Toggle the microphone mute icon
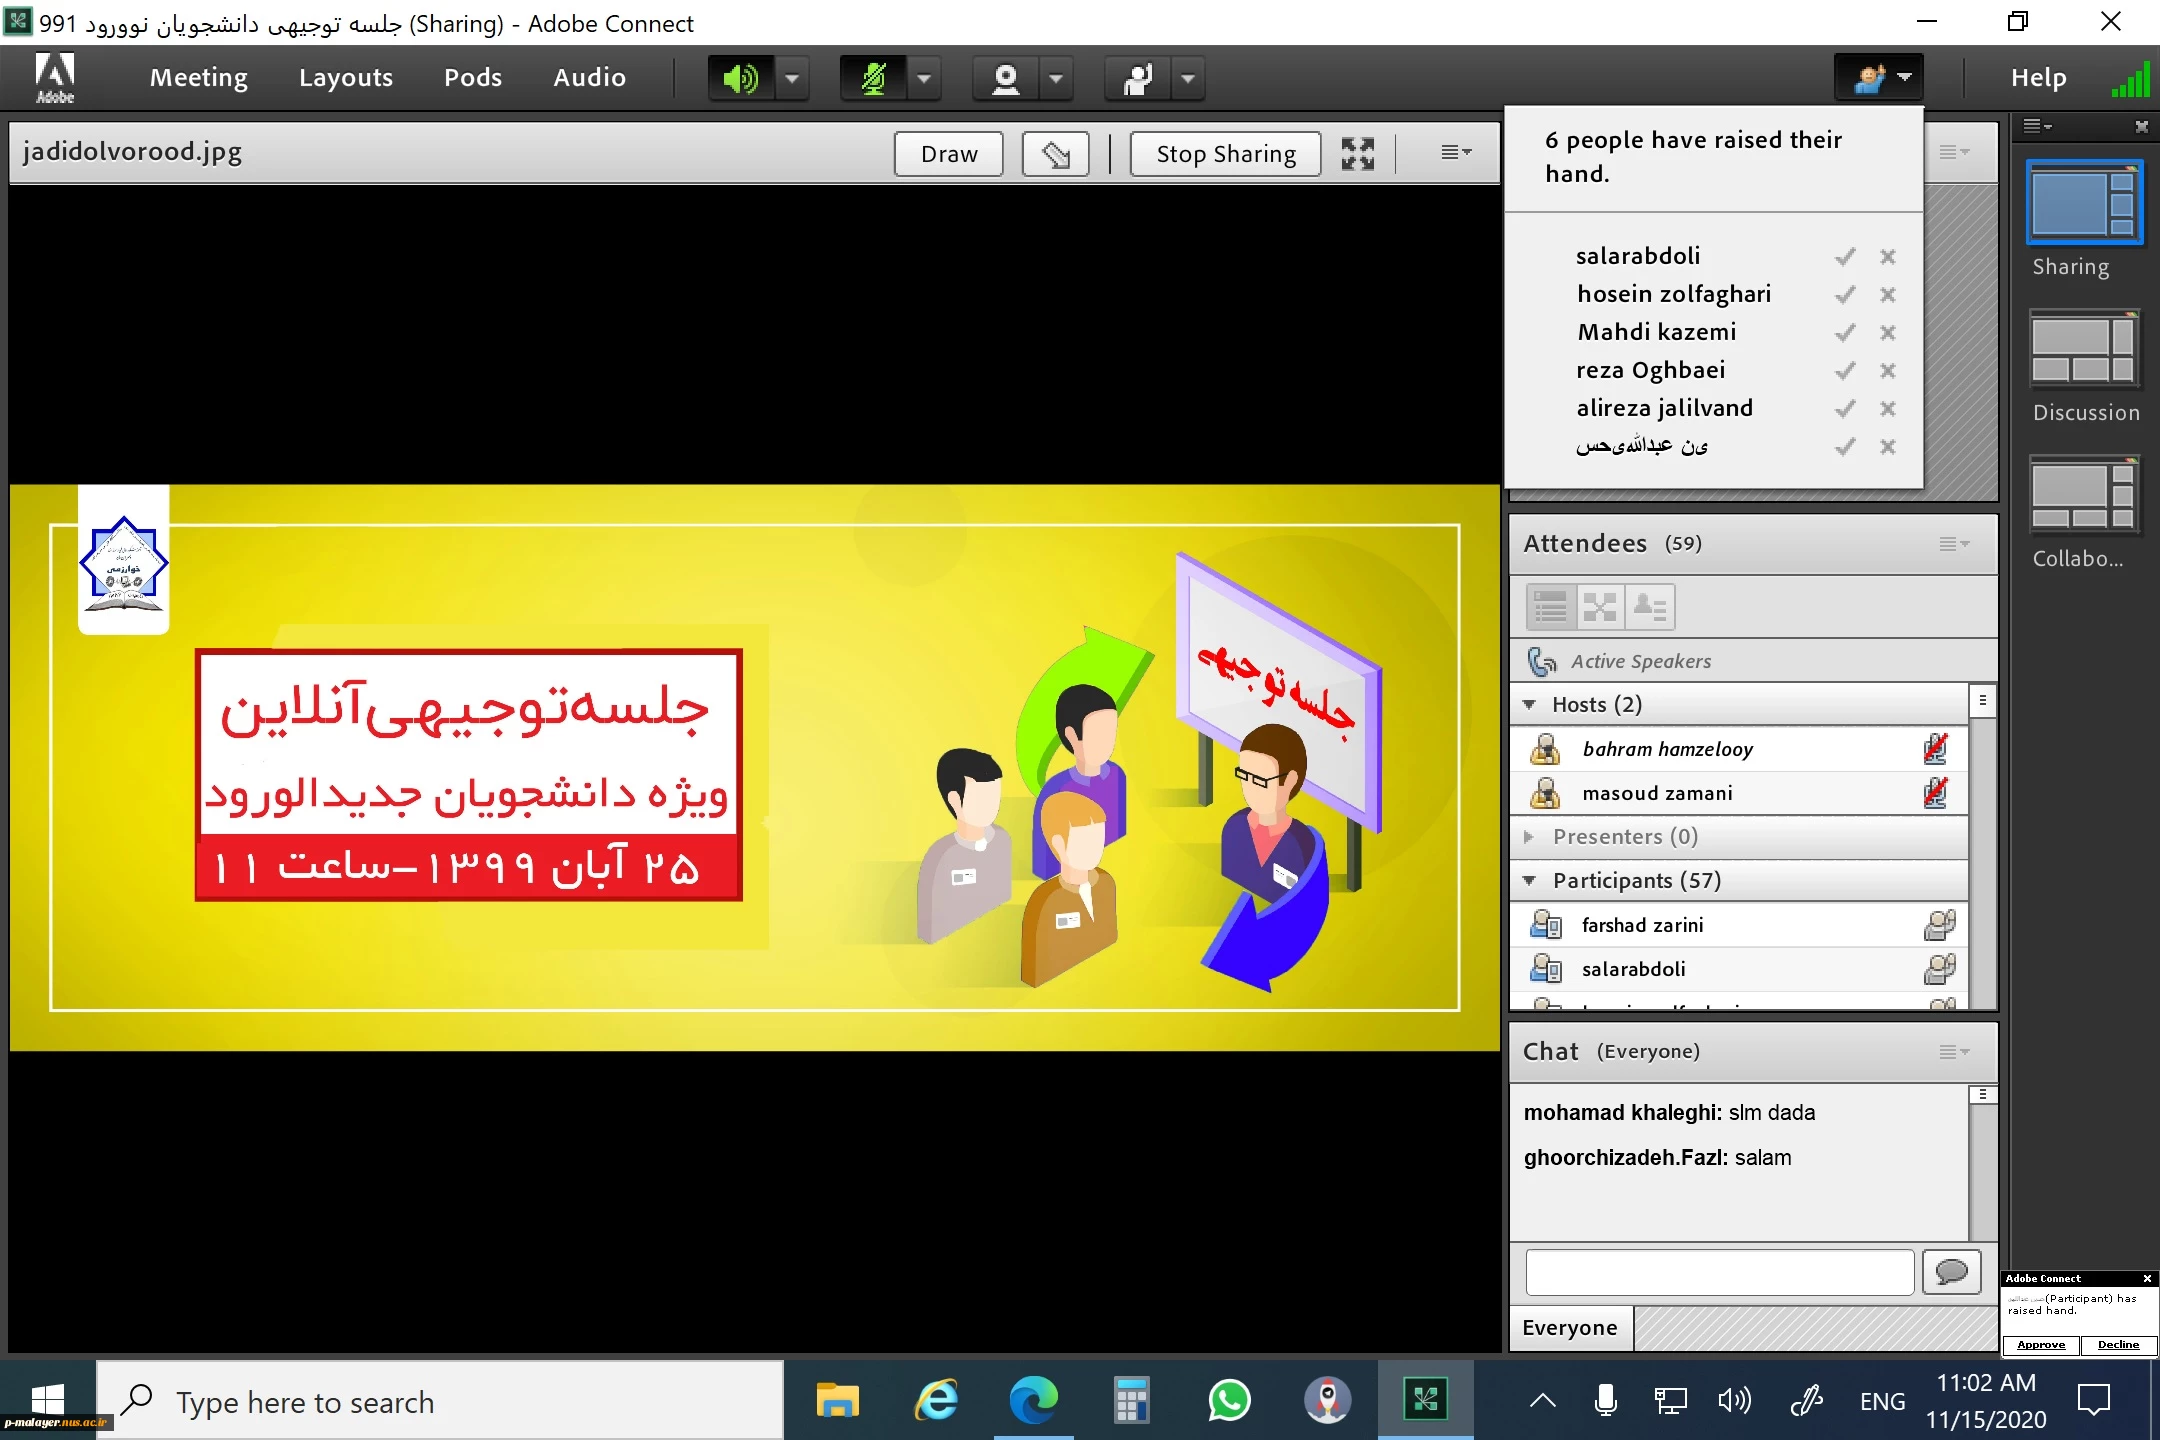Image resolution: width=2160 pixels, height=1440 pixels. click(x=873, y=78)
